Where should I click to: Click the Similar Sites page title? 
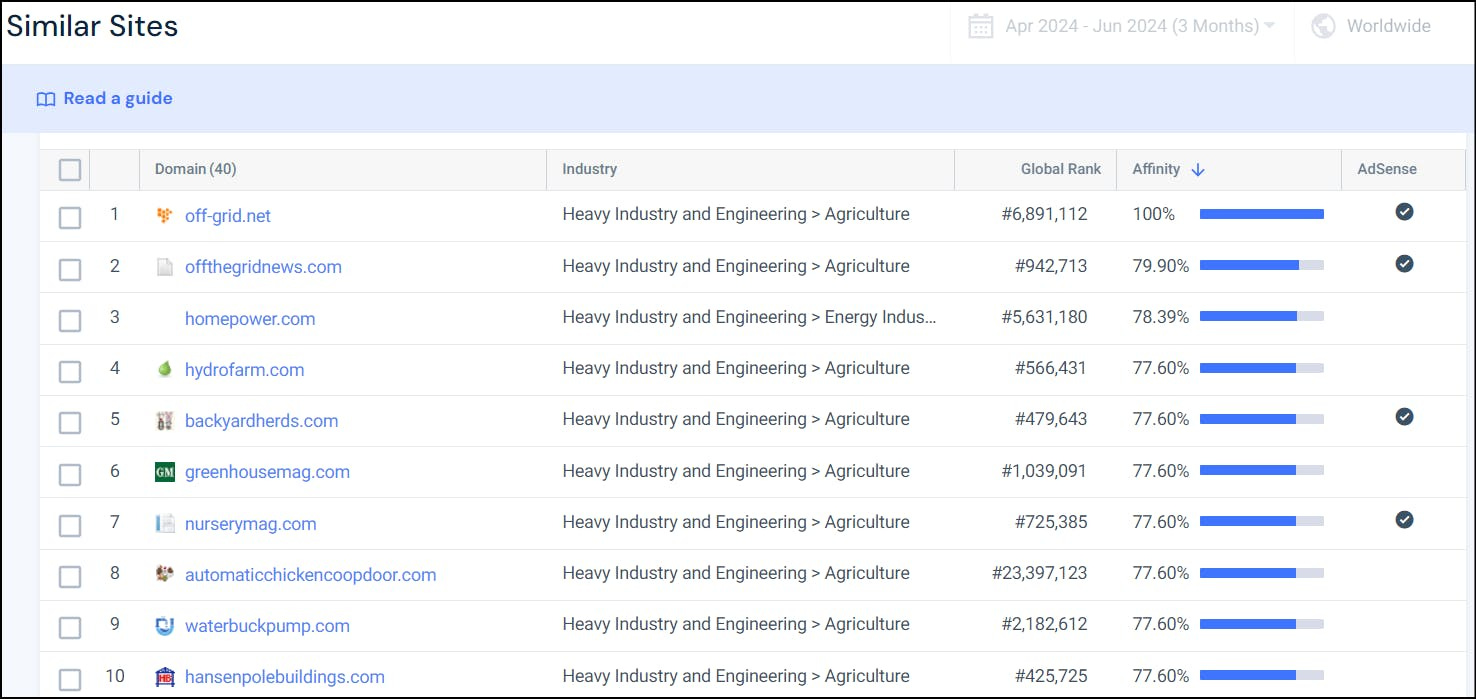coord(92,26)
